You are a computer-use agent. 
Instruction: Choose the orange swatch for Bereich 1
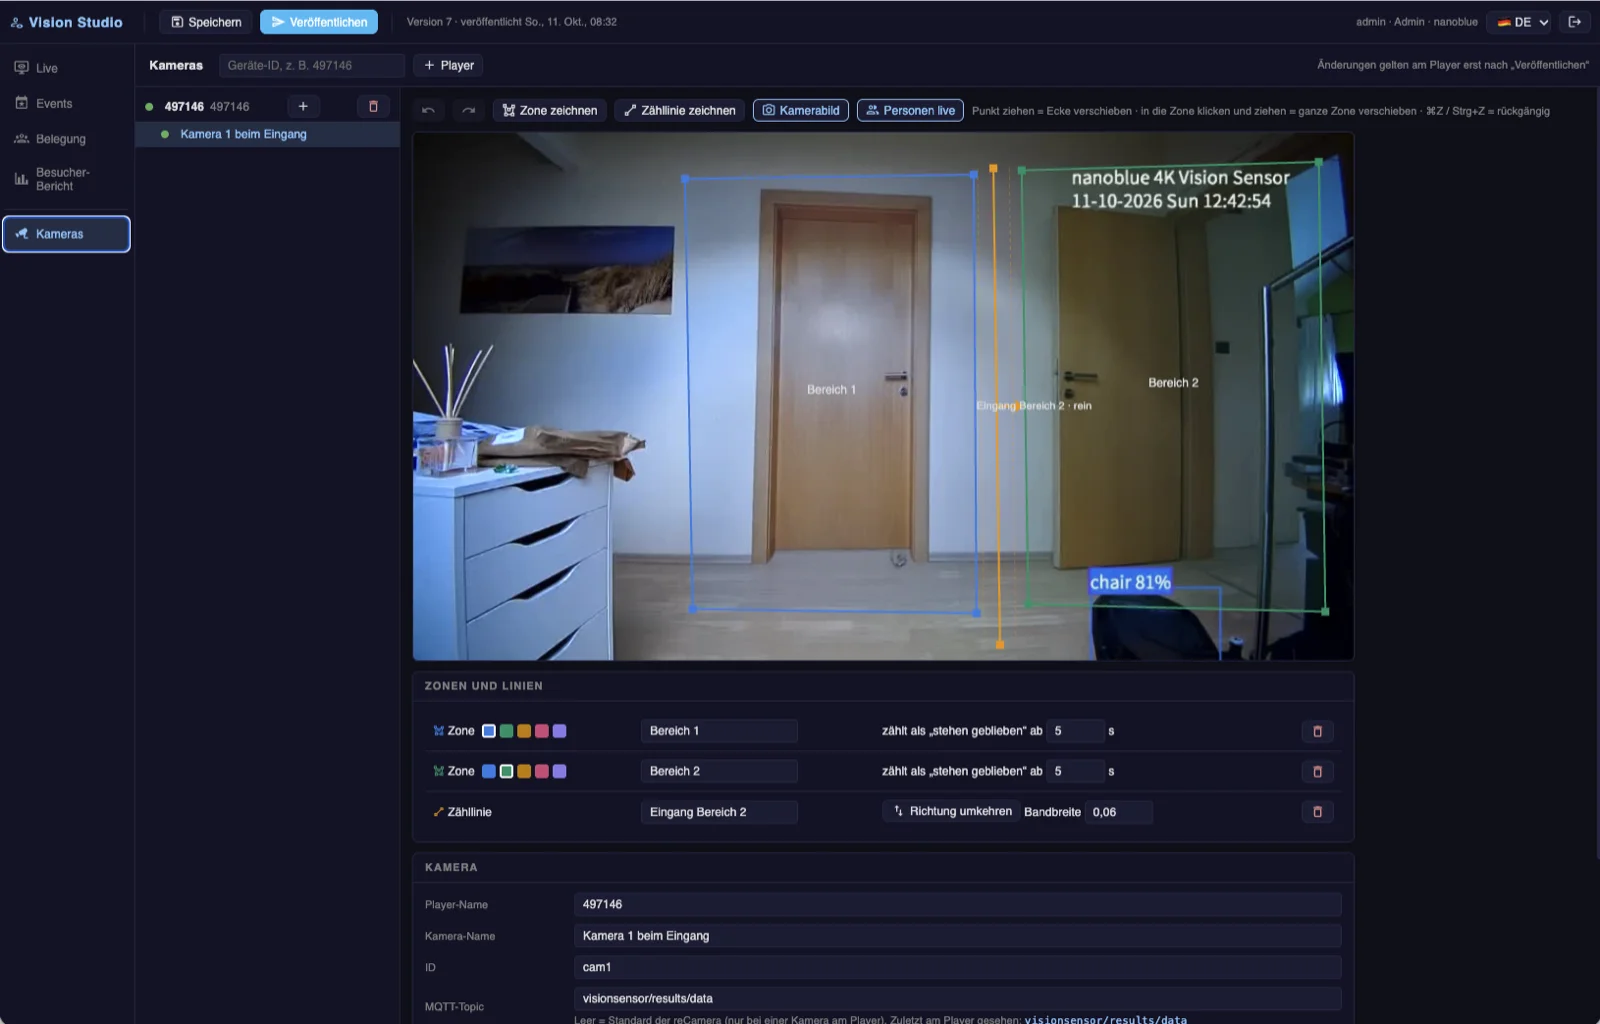pos(524,731)
